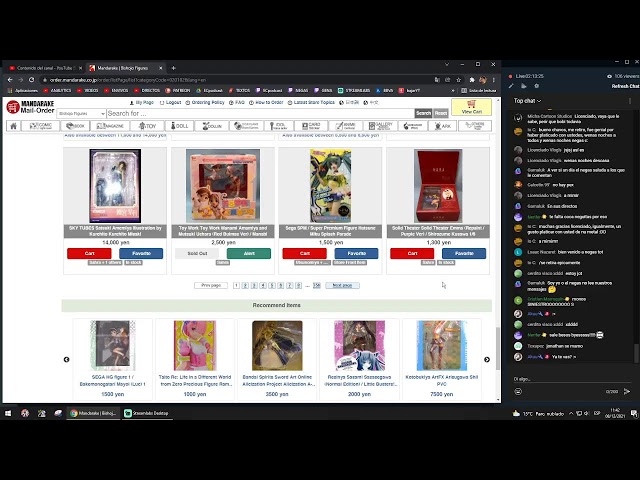
Task: Open the emoji picker in chat
Action: [x=518, y=391]
